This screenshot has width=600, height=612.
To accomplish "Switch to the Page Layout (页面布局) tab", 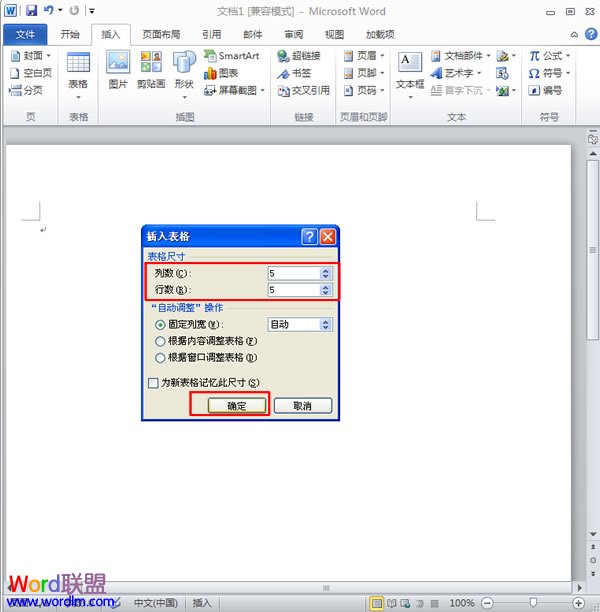I will point(161,34).
